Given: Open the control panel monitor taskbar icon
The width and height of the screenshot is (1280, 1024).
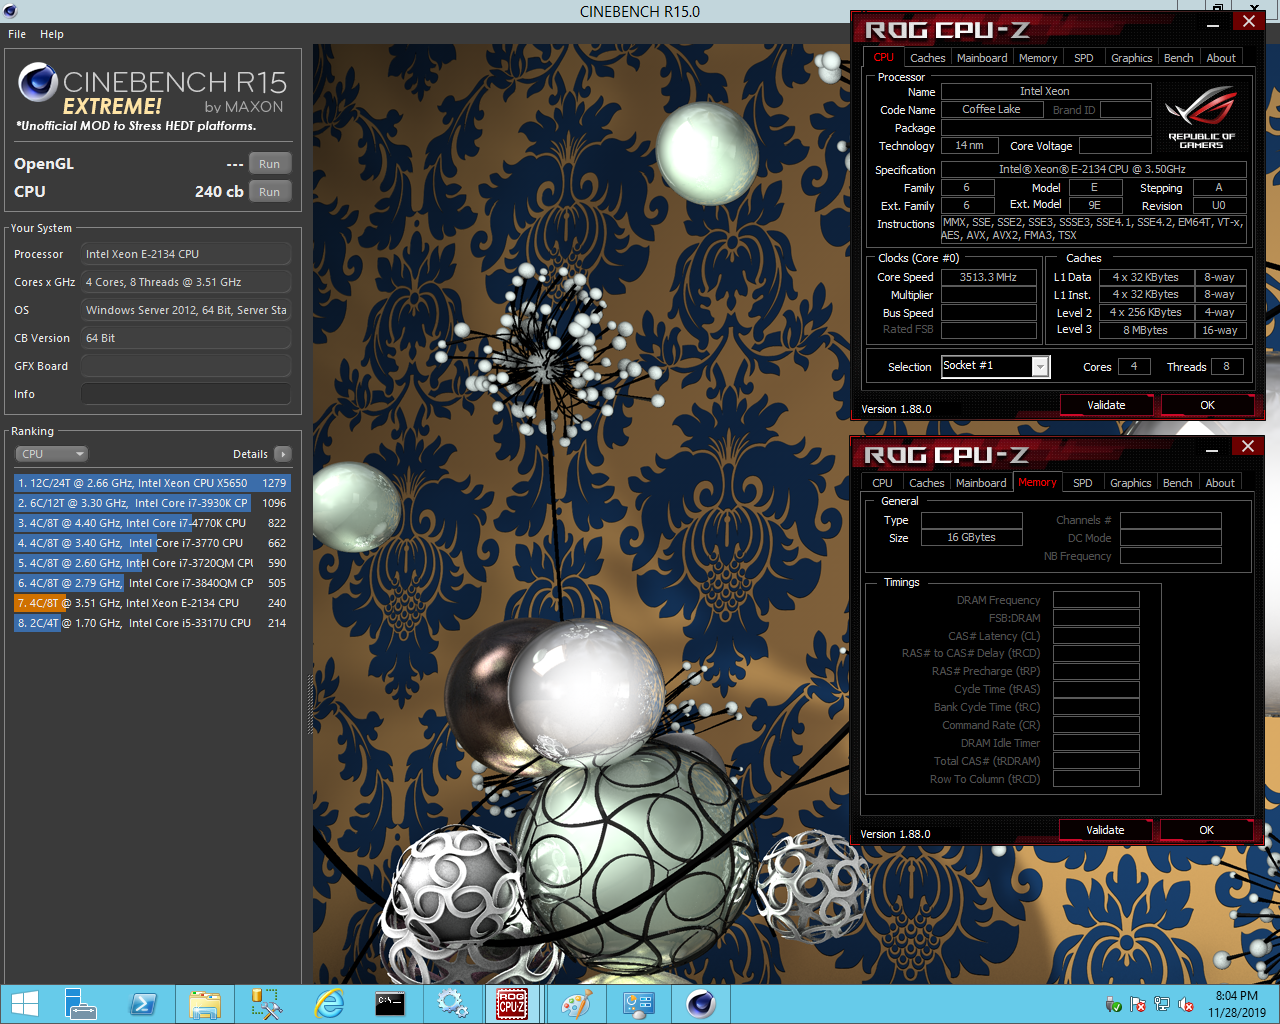Looking at the screenshot, I should click(638, 1004).
